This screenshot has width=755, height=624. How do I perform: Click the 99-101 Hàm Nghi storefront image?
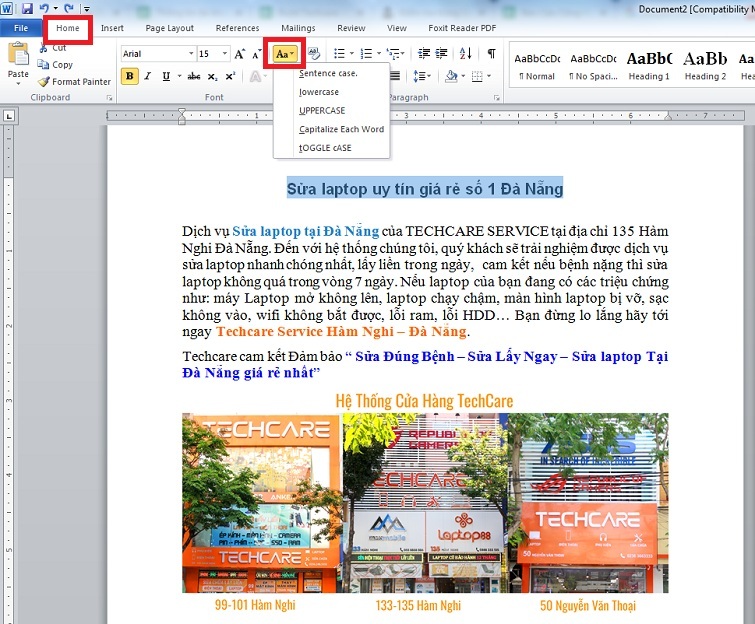262,503
